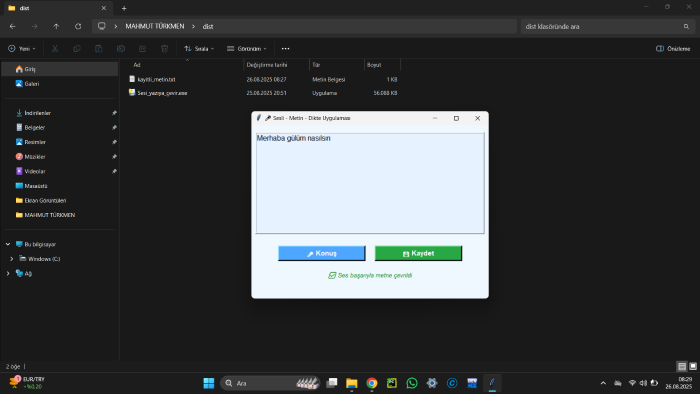
Task: Show hidden system tray icons chevron
Action: point(603,383)
